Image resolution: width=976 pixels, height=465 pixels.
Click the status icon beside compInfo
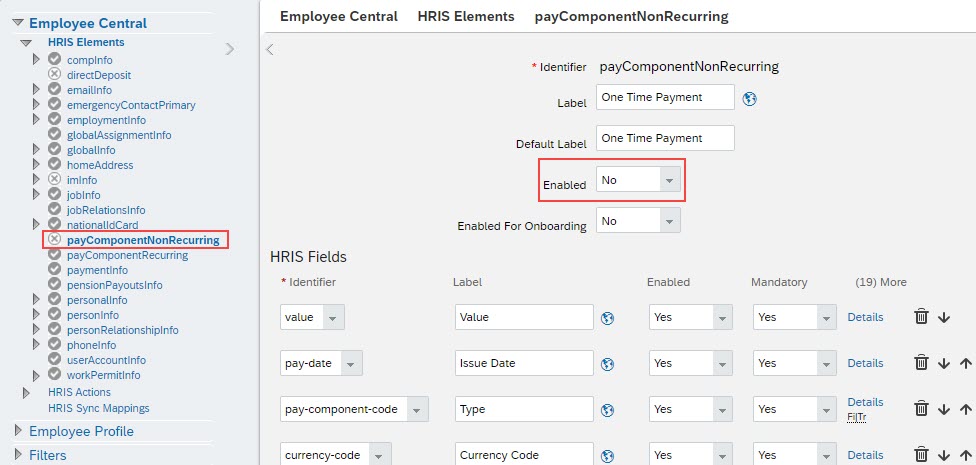pos(55,59)
